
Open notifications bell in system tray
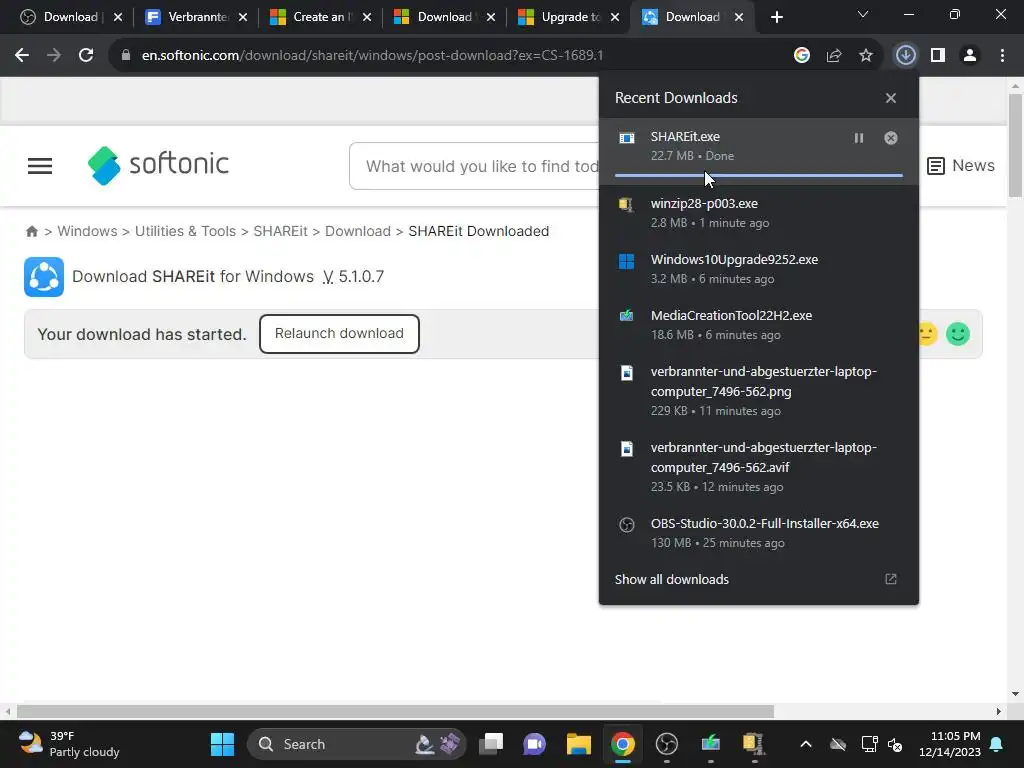coord(997,744)
